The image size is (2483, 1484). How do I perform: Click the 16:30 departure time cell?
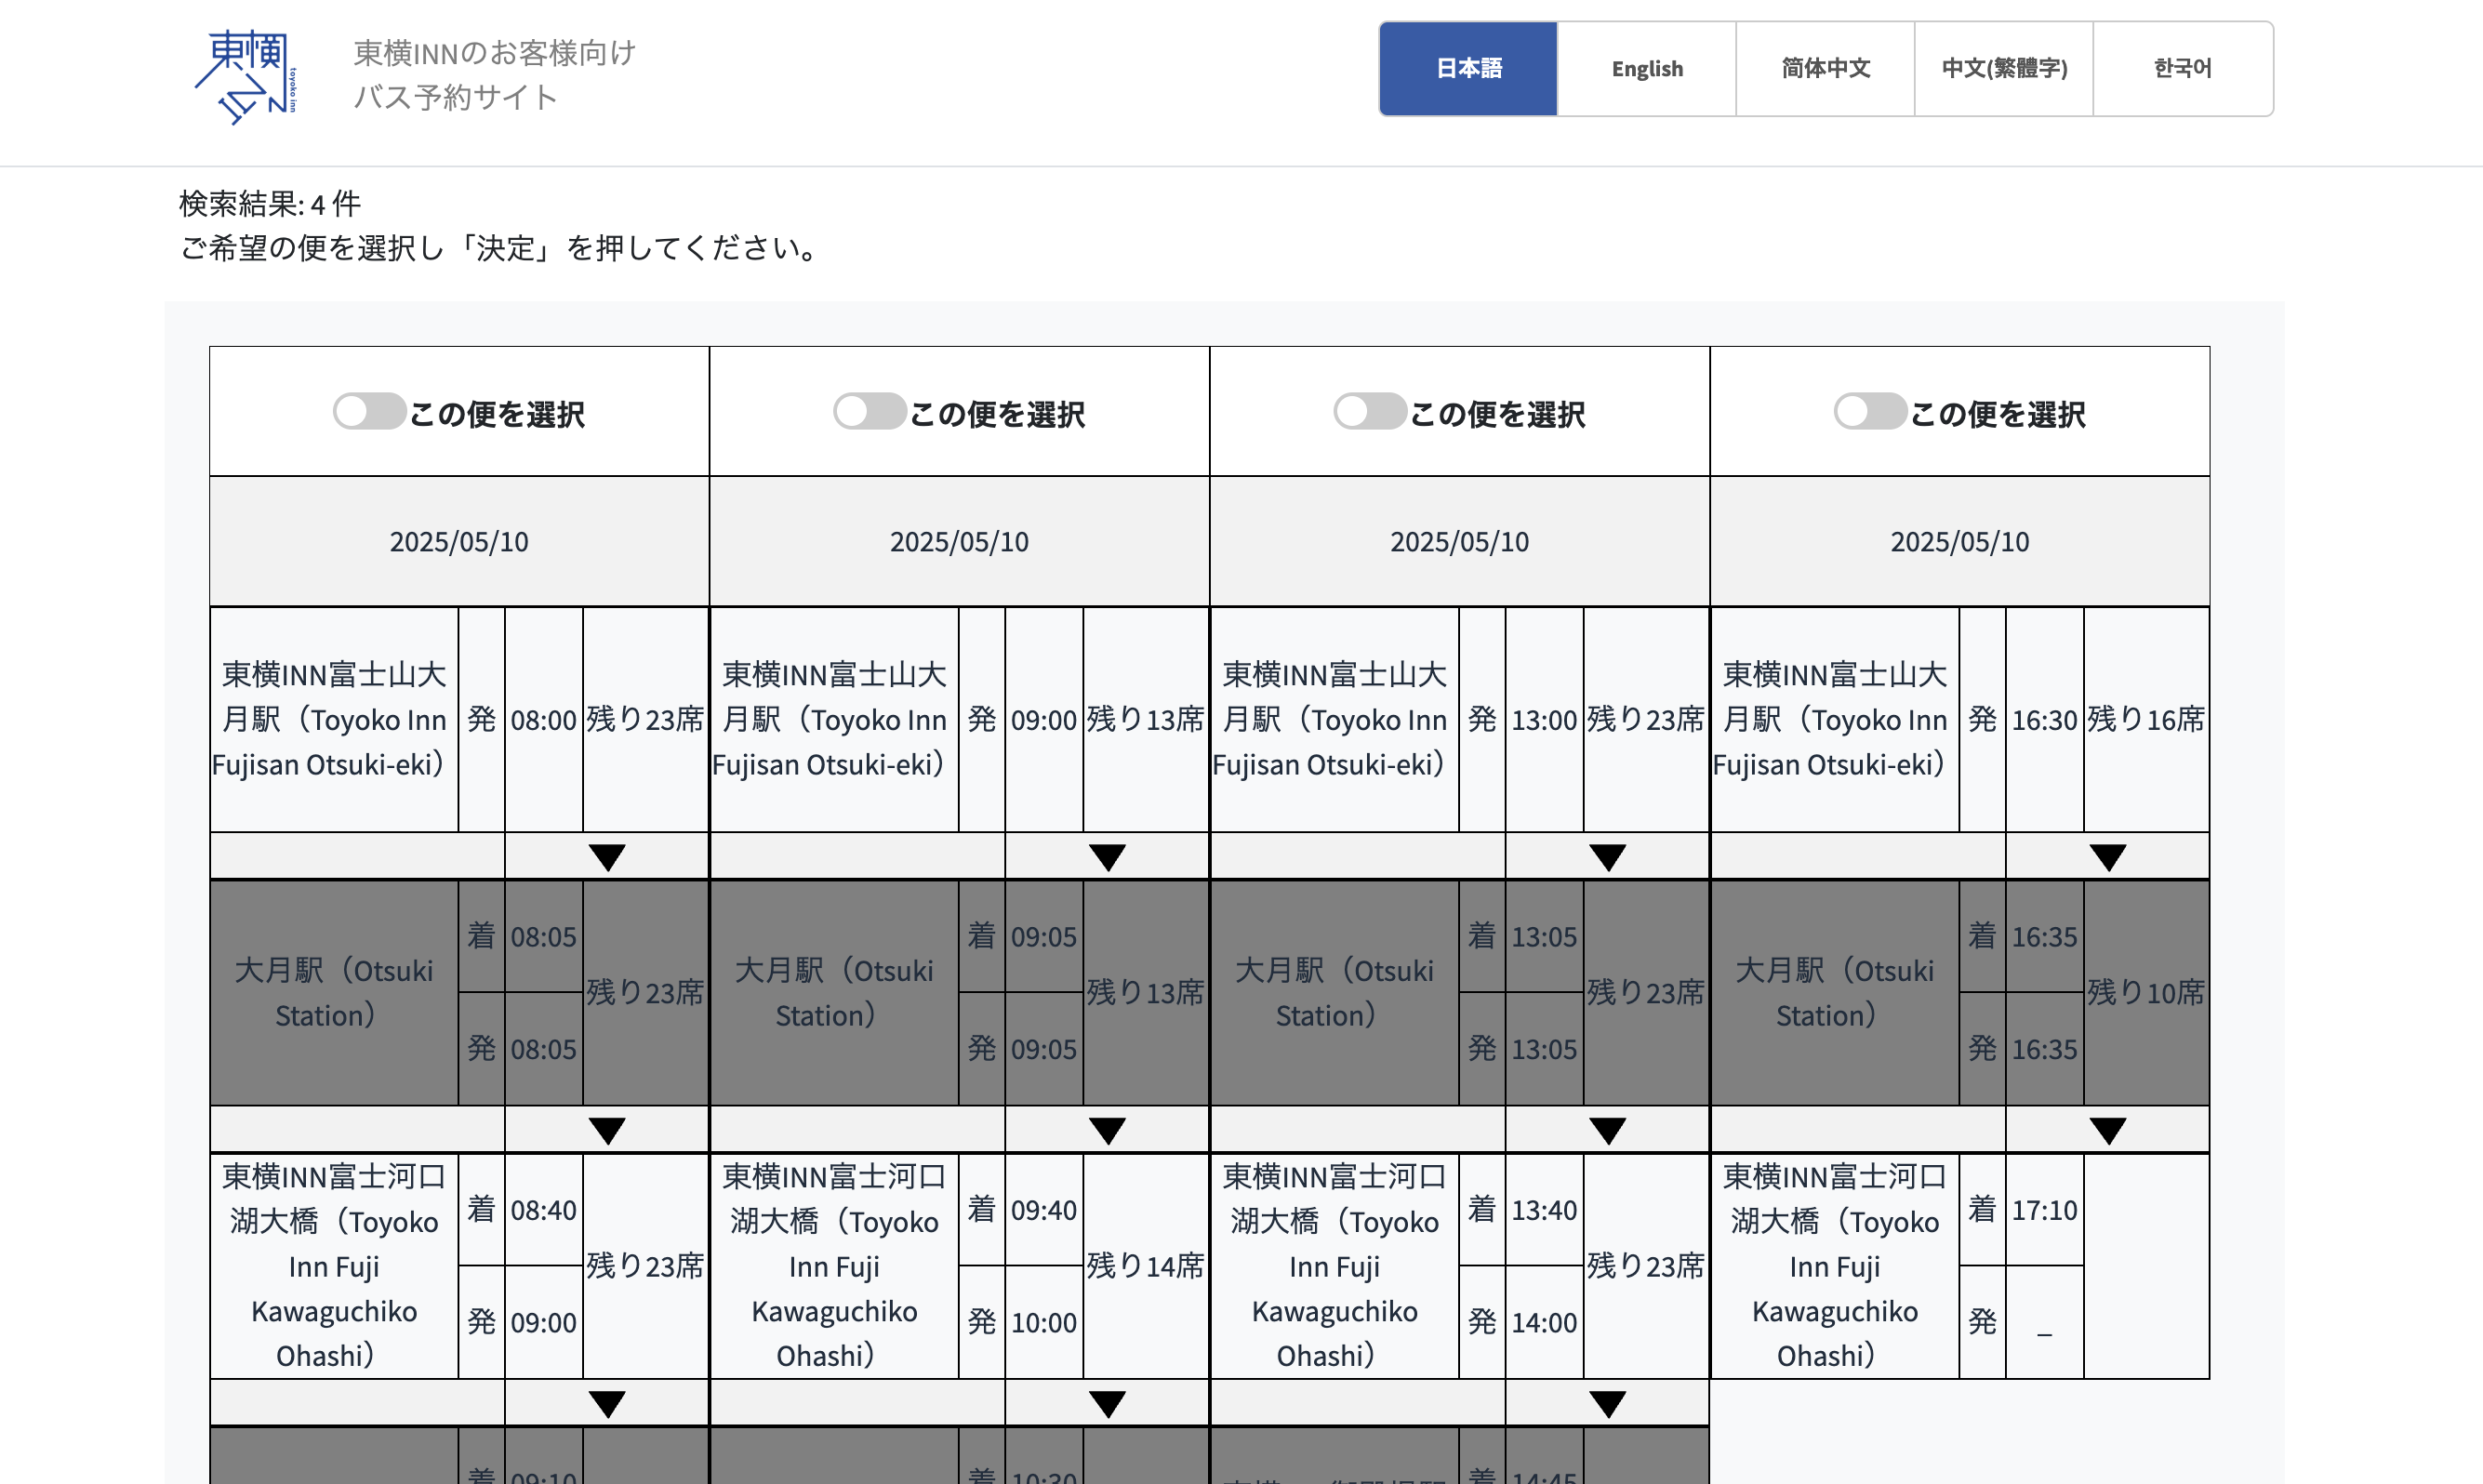[x=2044, y=720]
